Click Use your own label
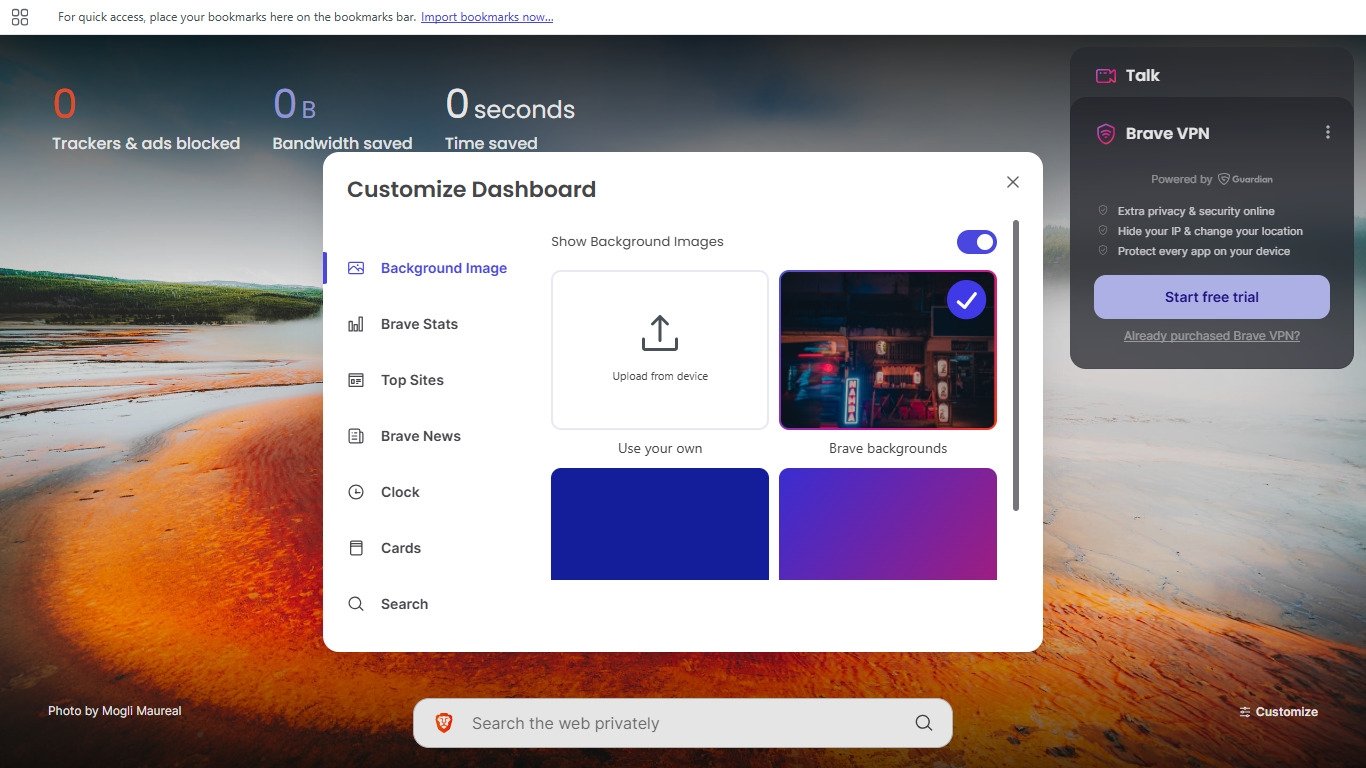The height and width of the screenshot is (768, 1366). [660, 448]
